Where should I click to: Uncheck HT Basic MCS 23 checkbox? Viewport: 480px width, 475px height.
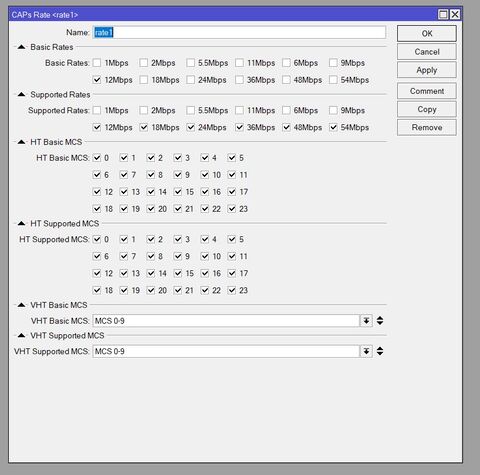click(x=232, y=209)
